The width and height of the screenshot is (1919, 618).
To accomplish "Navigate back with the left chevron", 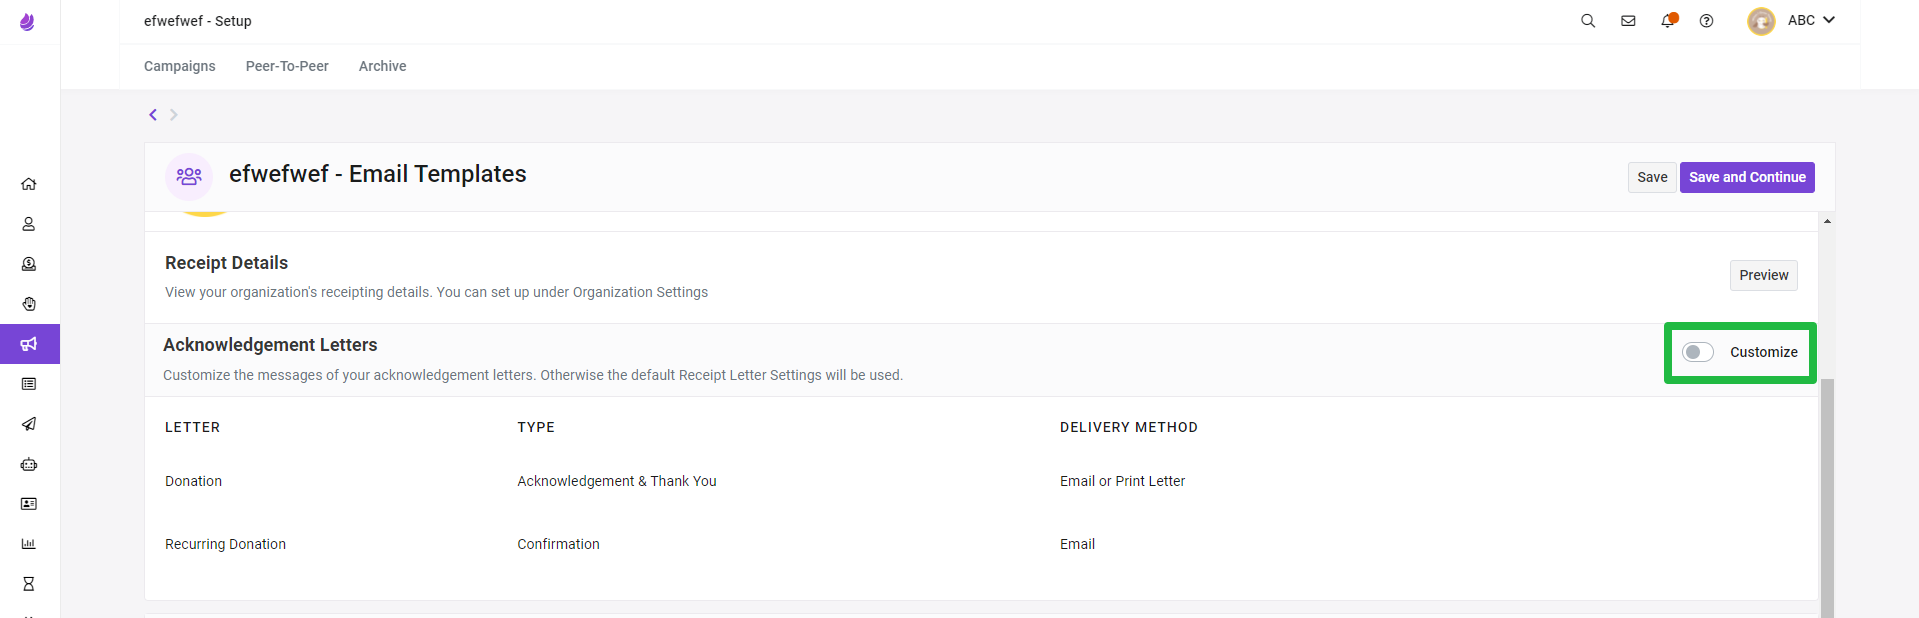I will coord(153,115).
